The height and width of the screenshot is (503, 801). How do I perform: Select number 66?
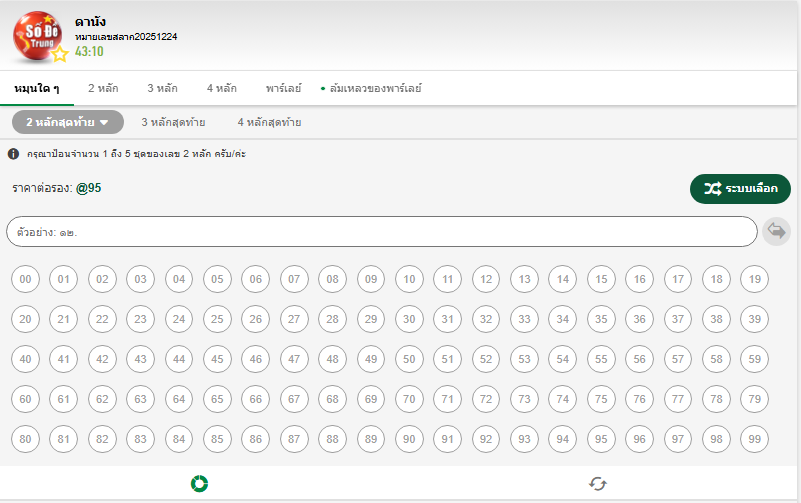tap(255, 399)
